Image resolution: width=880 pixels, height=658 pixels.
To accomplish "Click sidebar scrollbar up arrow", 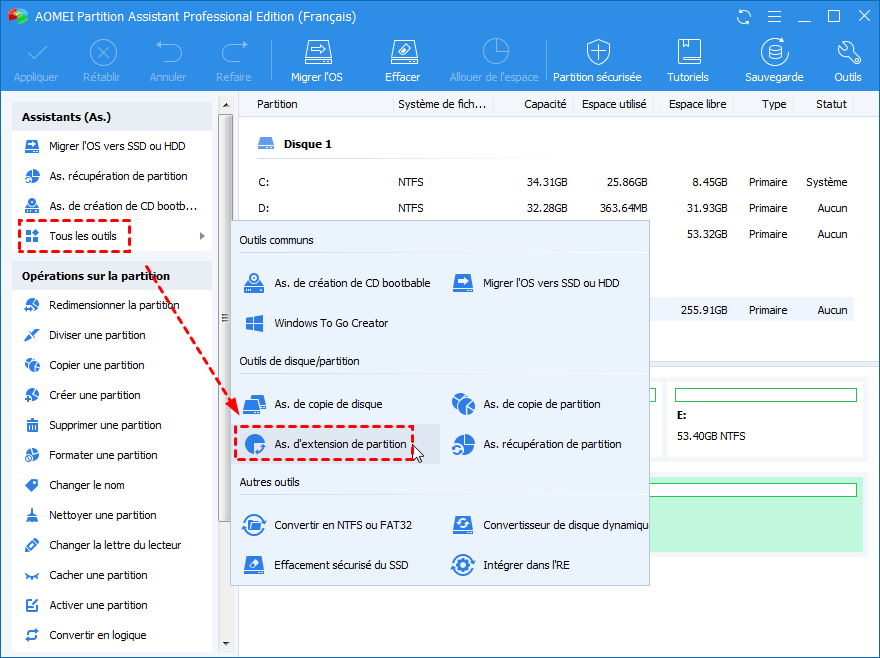I will pyautogui.click(x=226, y=105).
